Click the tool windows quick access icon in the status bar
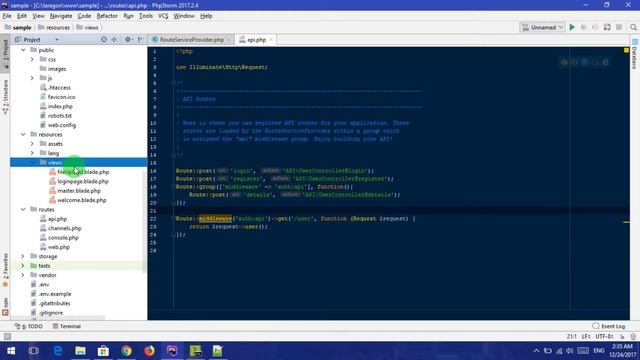The image size is (640, 360). coord(7,336)
